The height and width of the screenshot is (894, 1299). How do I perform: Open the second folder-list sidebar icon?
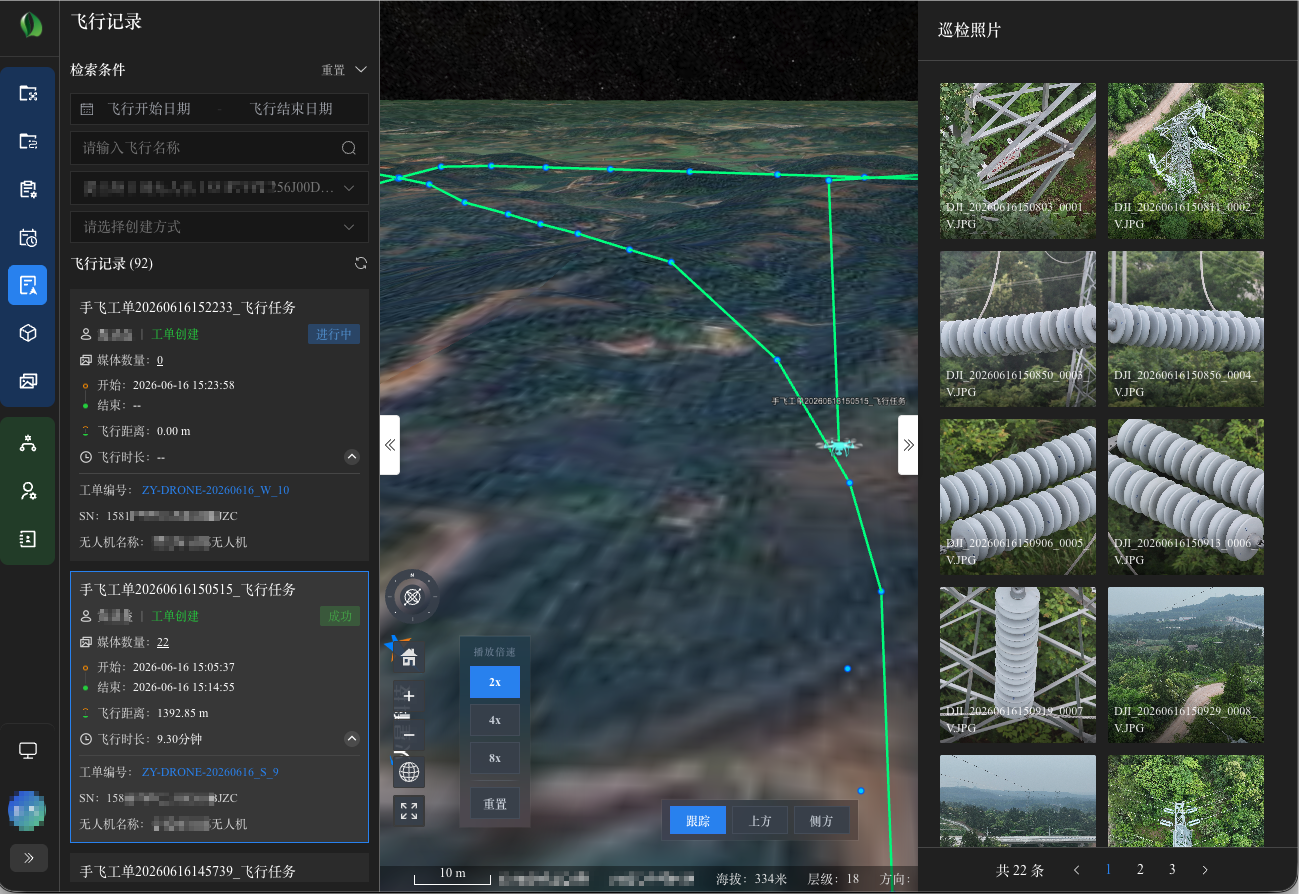(28, 141)
